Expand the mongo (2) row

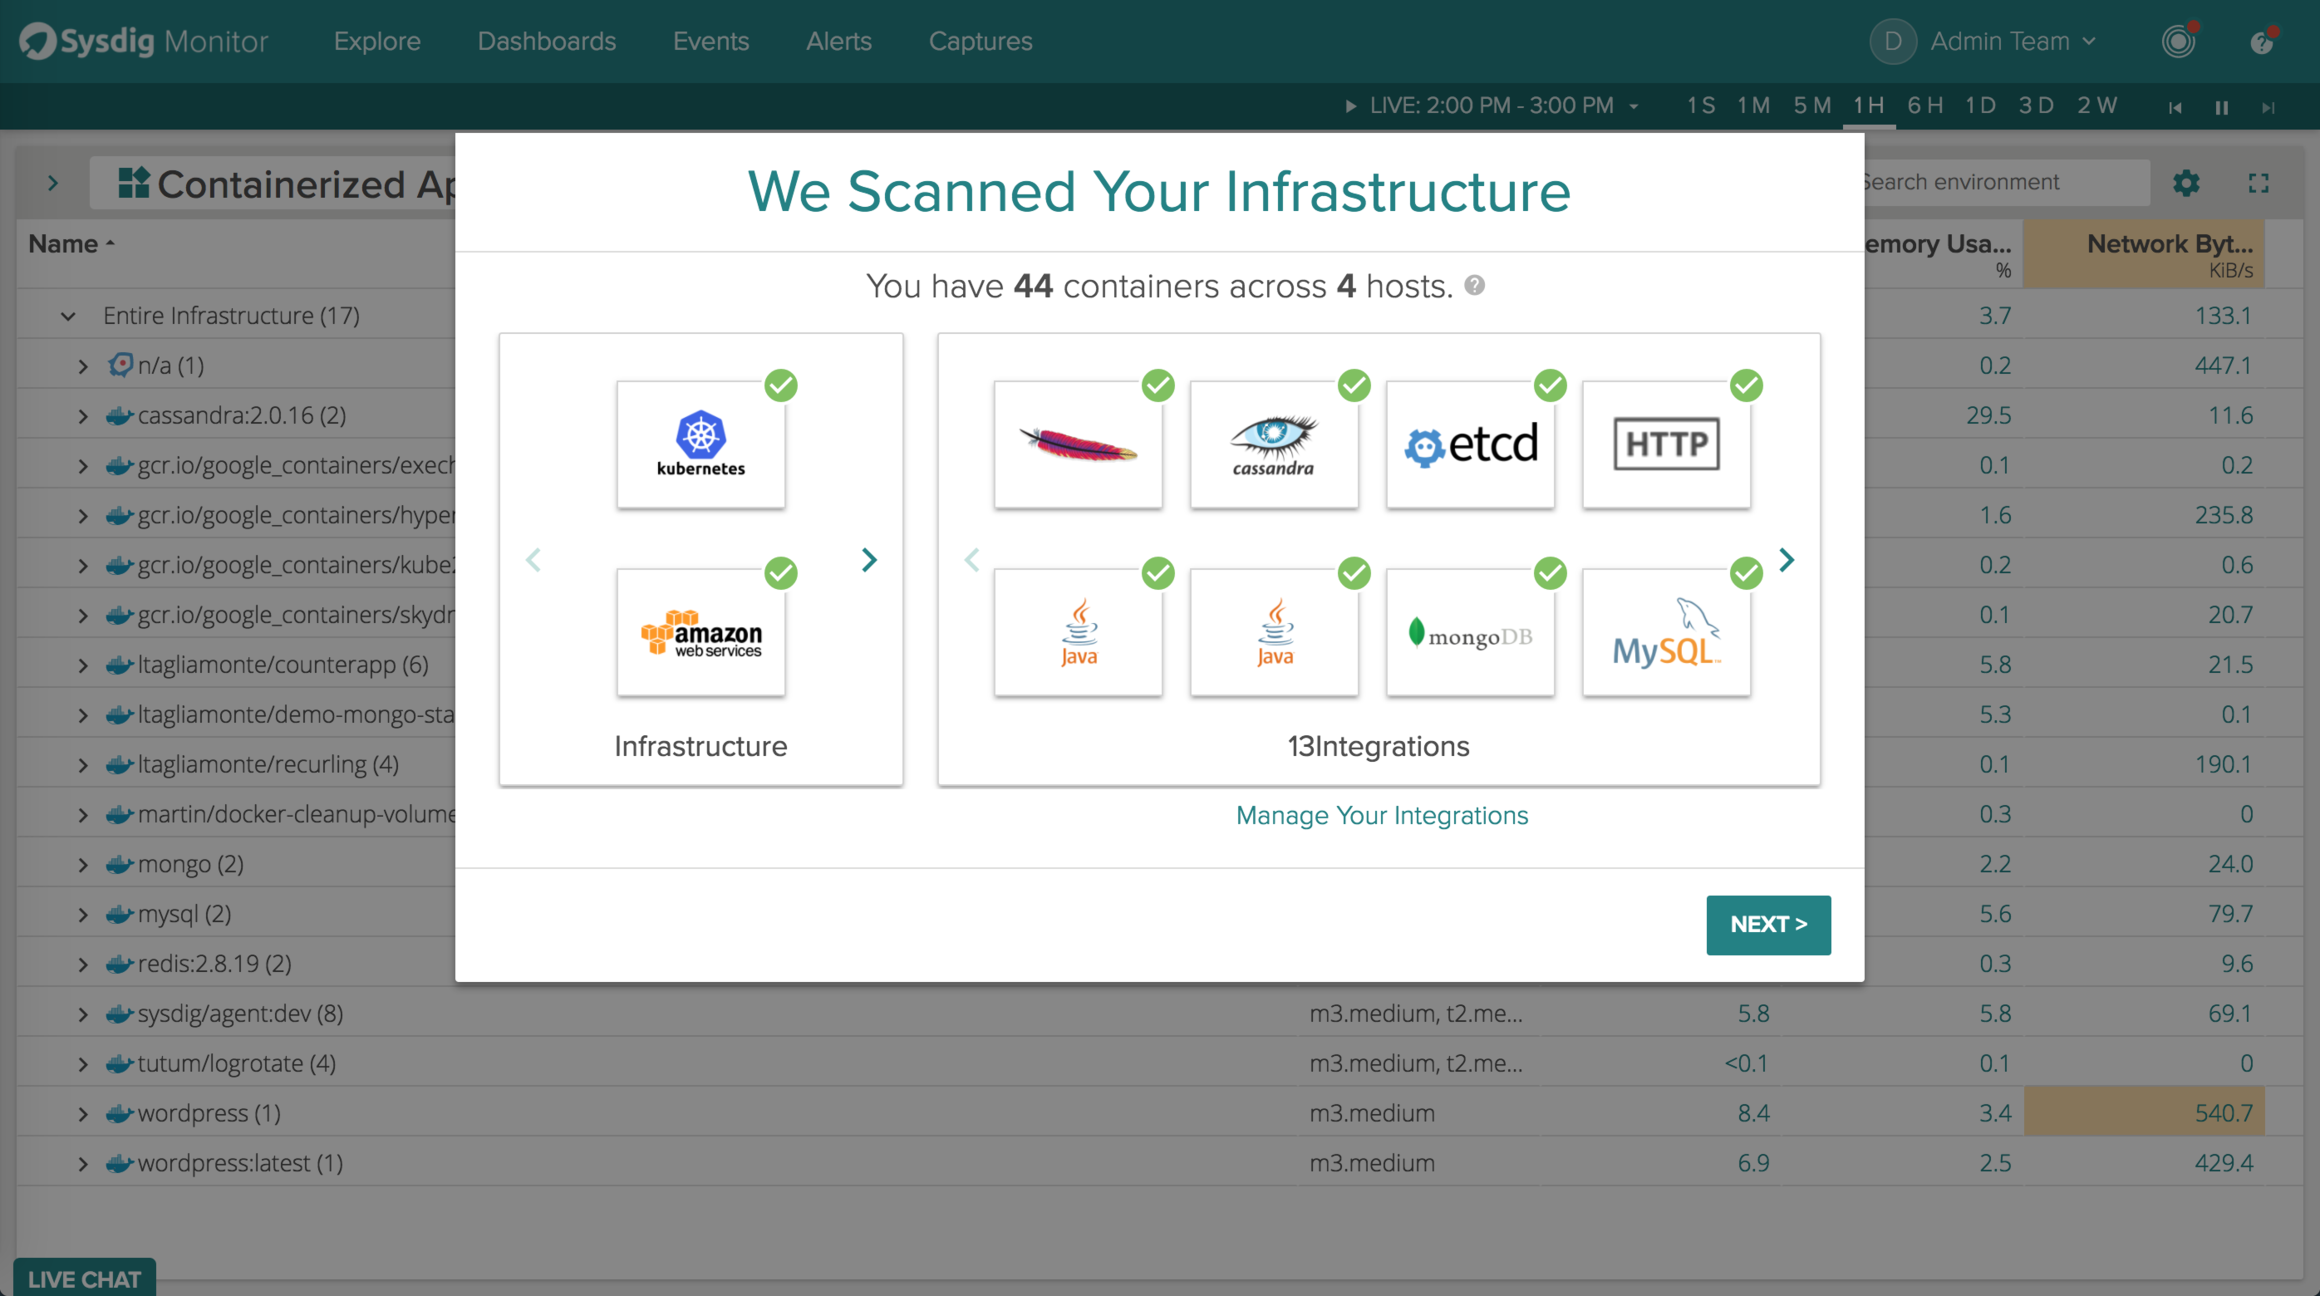83,864
